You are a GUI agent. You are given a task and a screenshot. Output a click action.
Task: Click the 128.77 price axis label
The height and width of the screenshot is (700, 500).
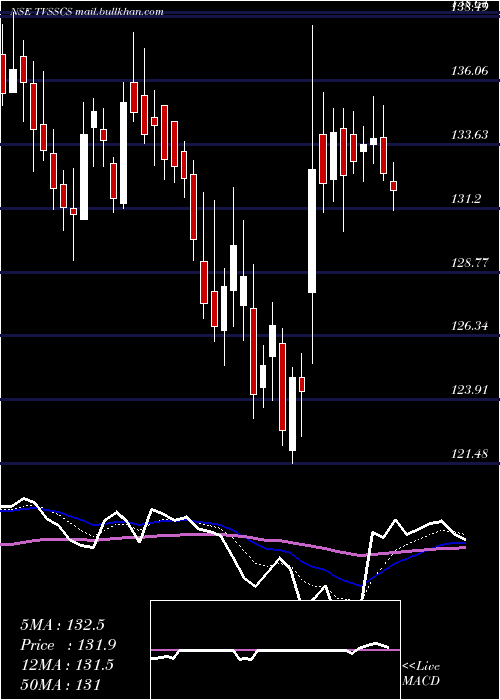(x=470, y=262)
